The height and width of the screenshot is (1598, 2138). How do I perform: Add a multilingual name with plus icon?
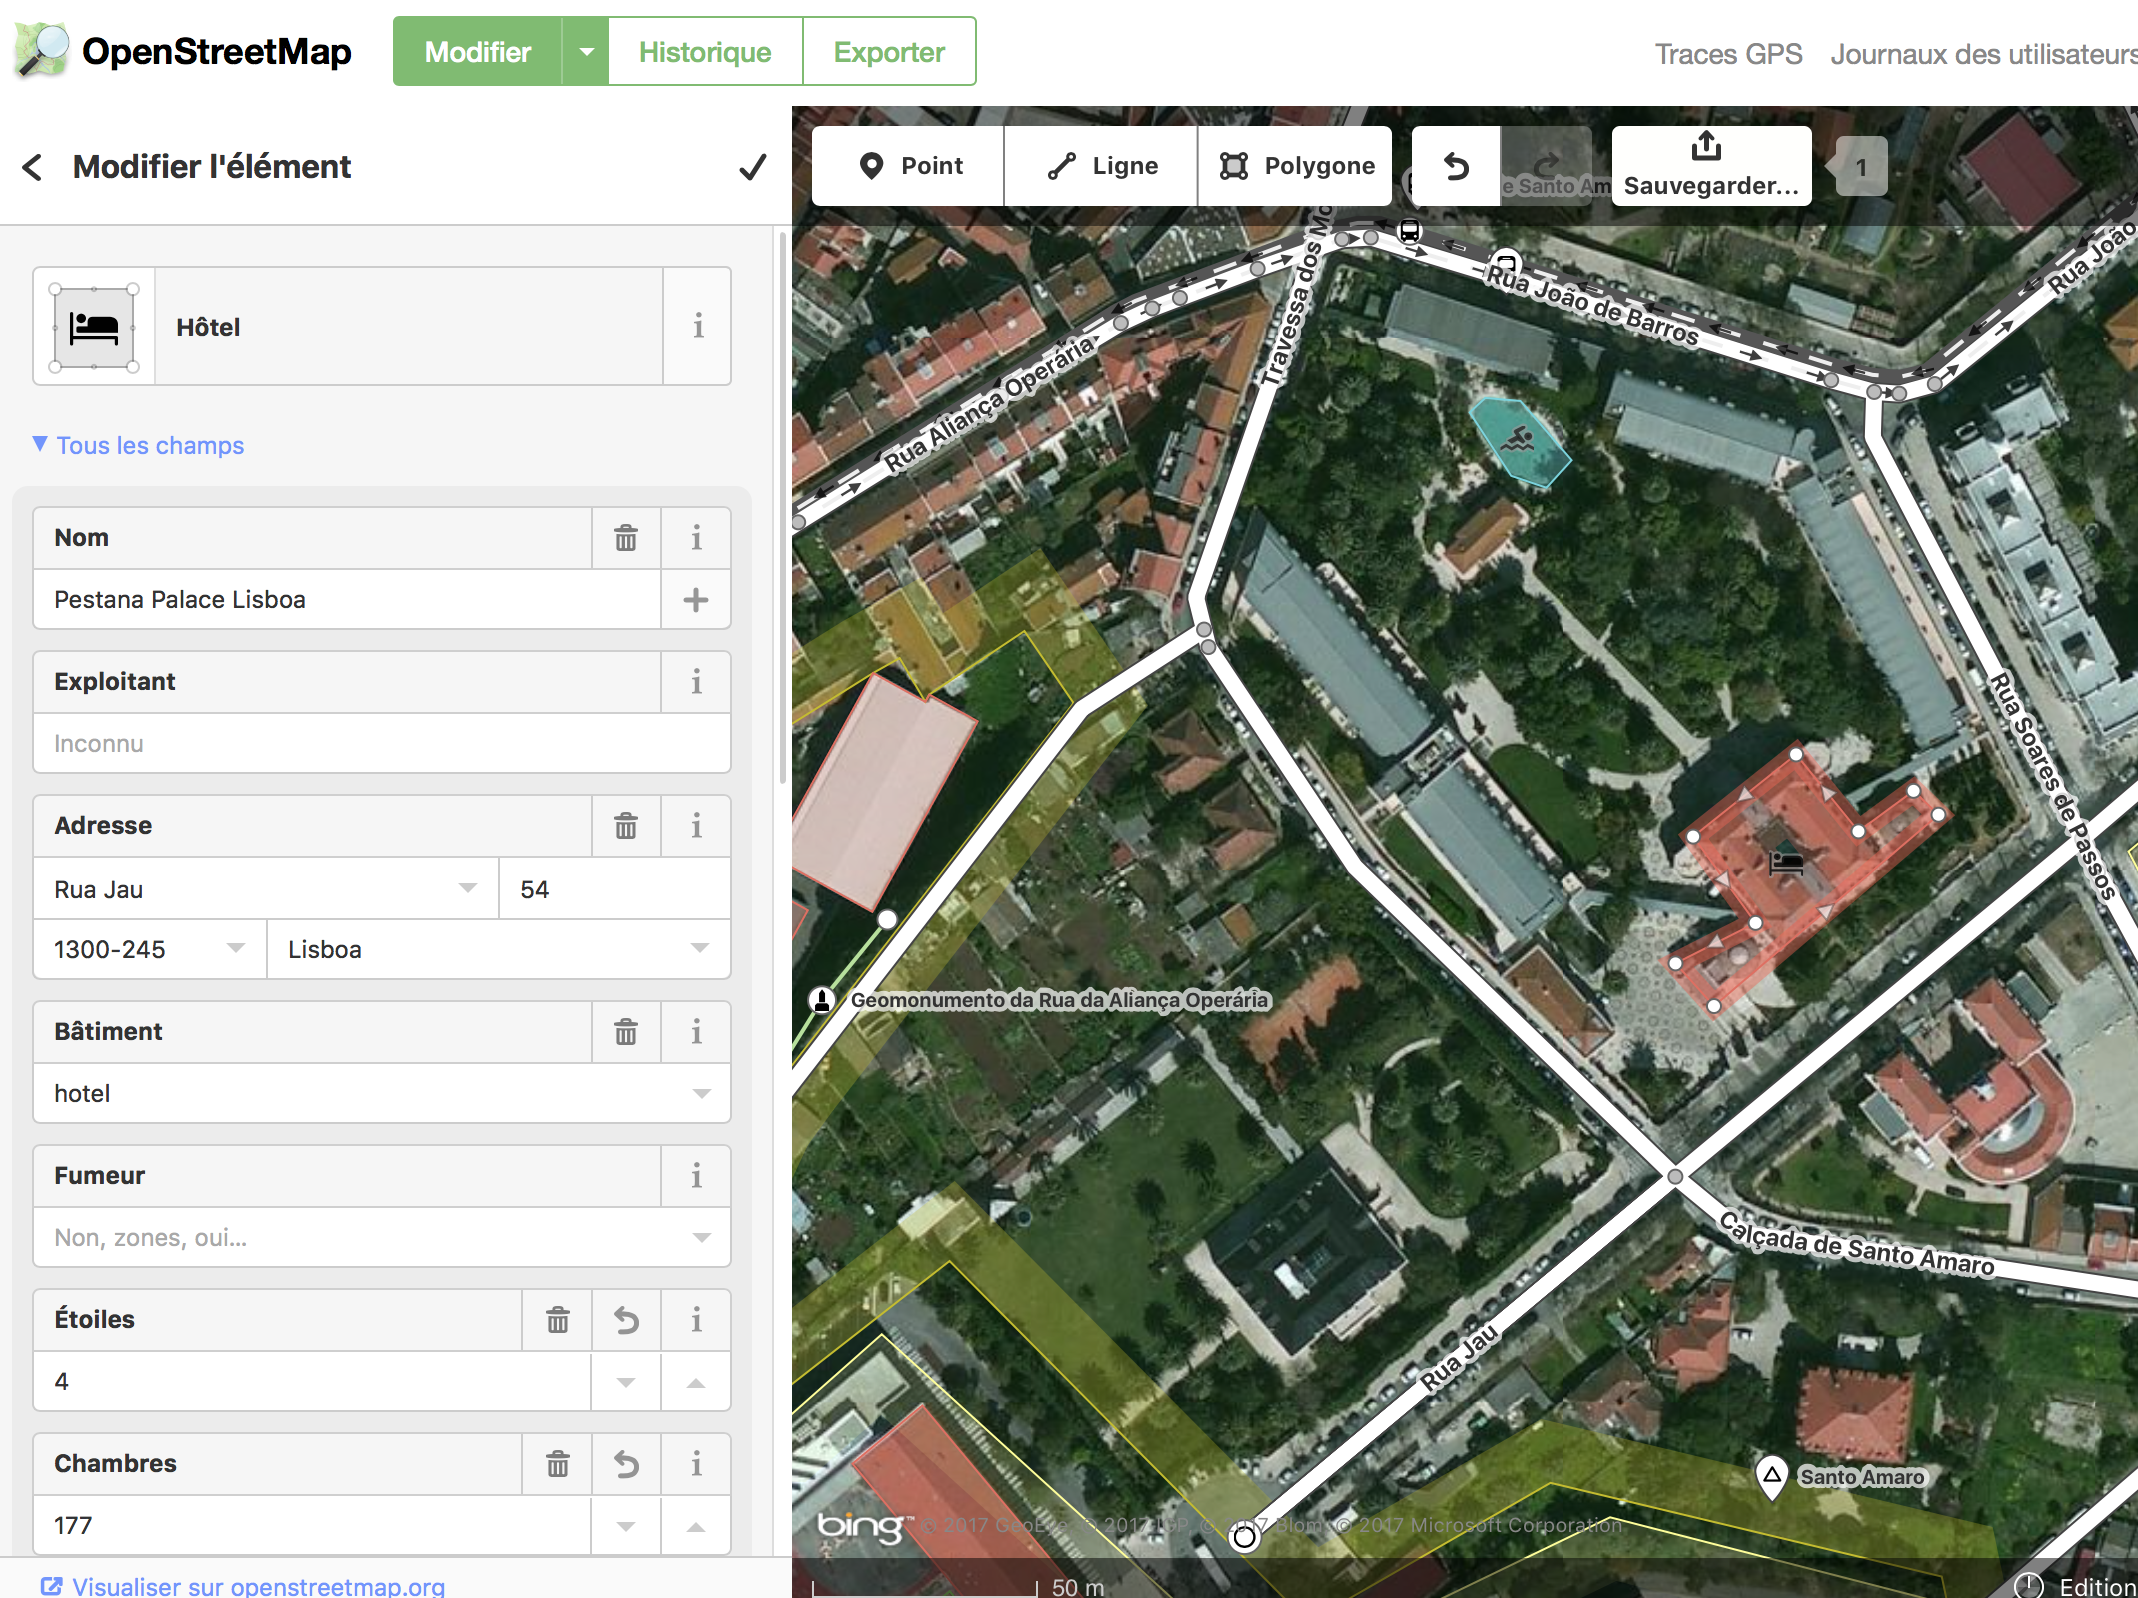(x=696, y=600)
